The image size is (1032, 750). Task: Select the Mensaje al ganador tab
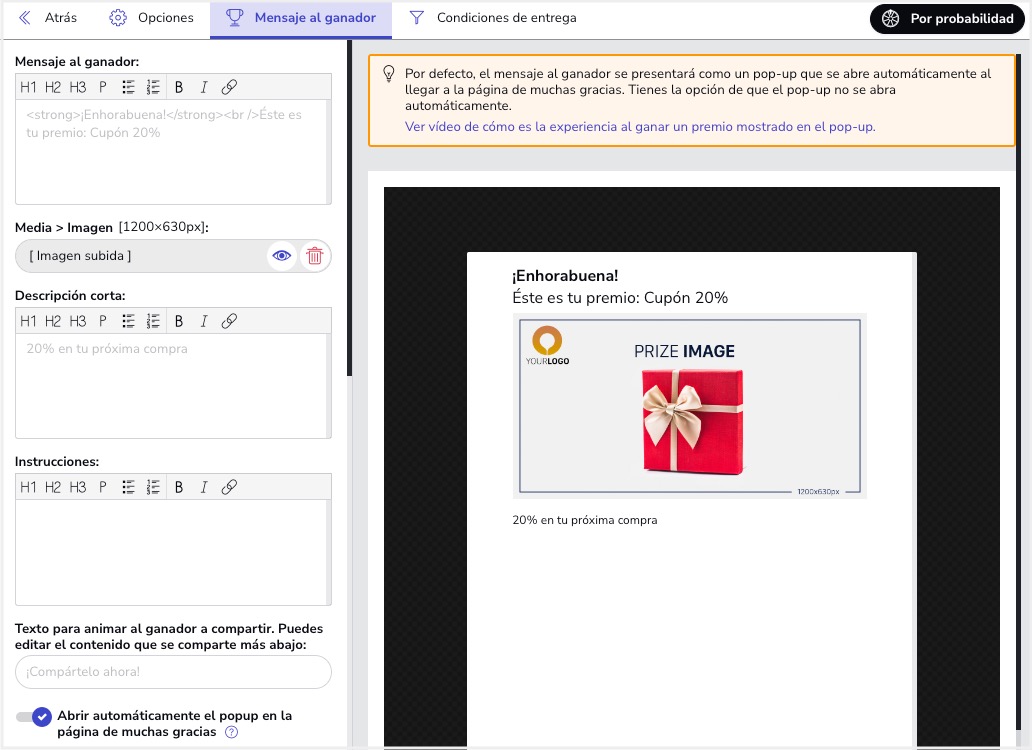click(301, 18)
